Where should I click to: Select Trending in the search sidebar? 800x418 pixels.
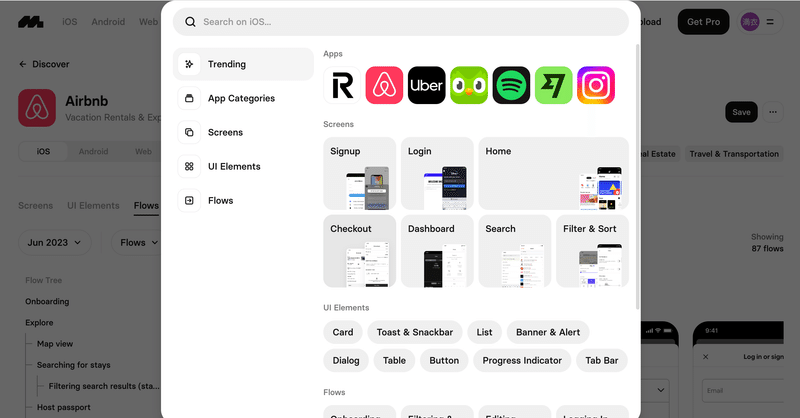point(243,64)
